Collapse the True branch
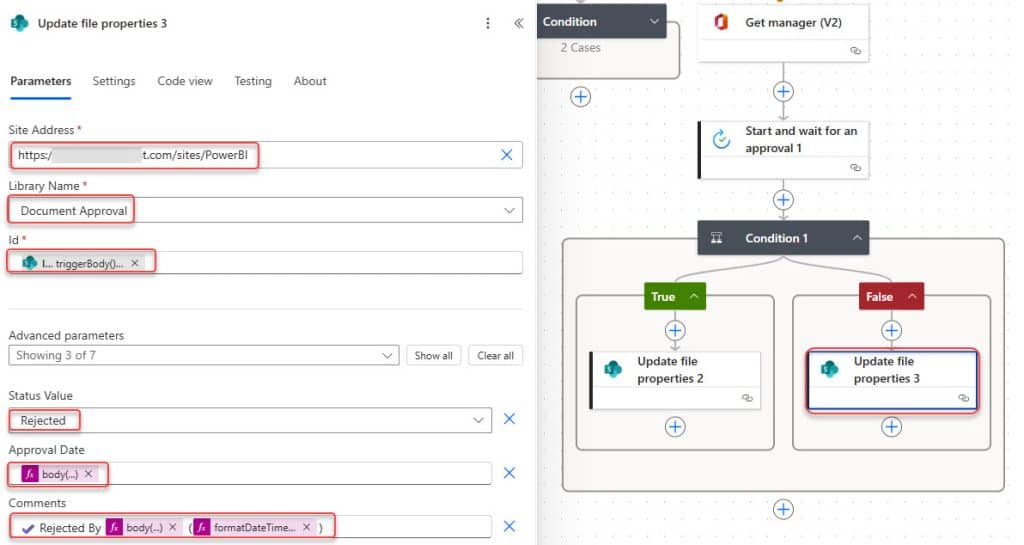The height and width of the screenshot is (545, 1024). pyautogui.click(x=694, y=296)
